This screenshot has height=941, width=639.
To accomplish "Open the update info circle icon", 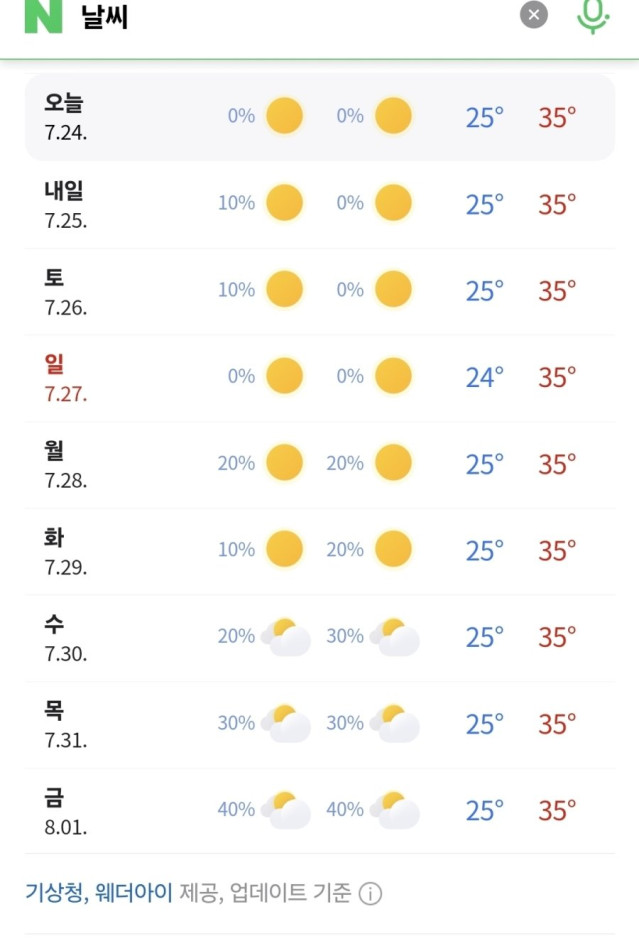I will (x=370, y=894).
